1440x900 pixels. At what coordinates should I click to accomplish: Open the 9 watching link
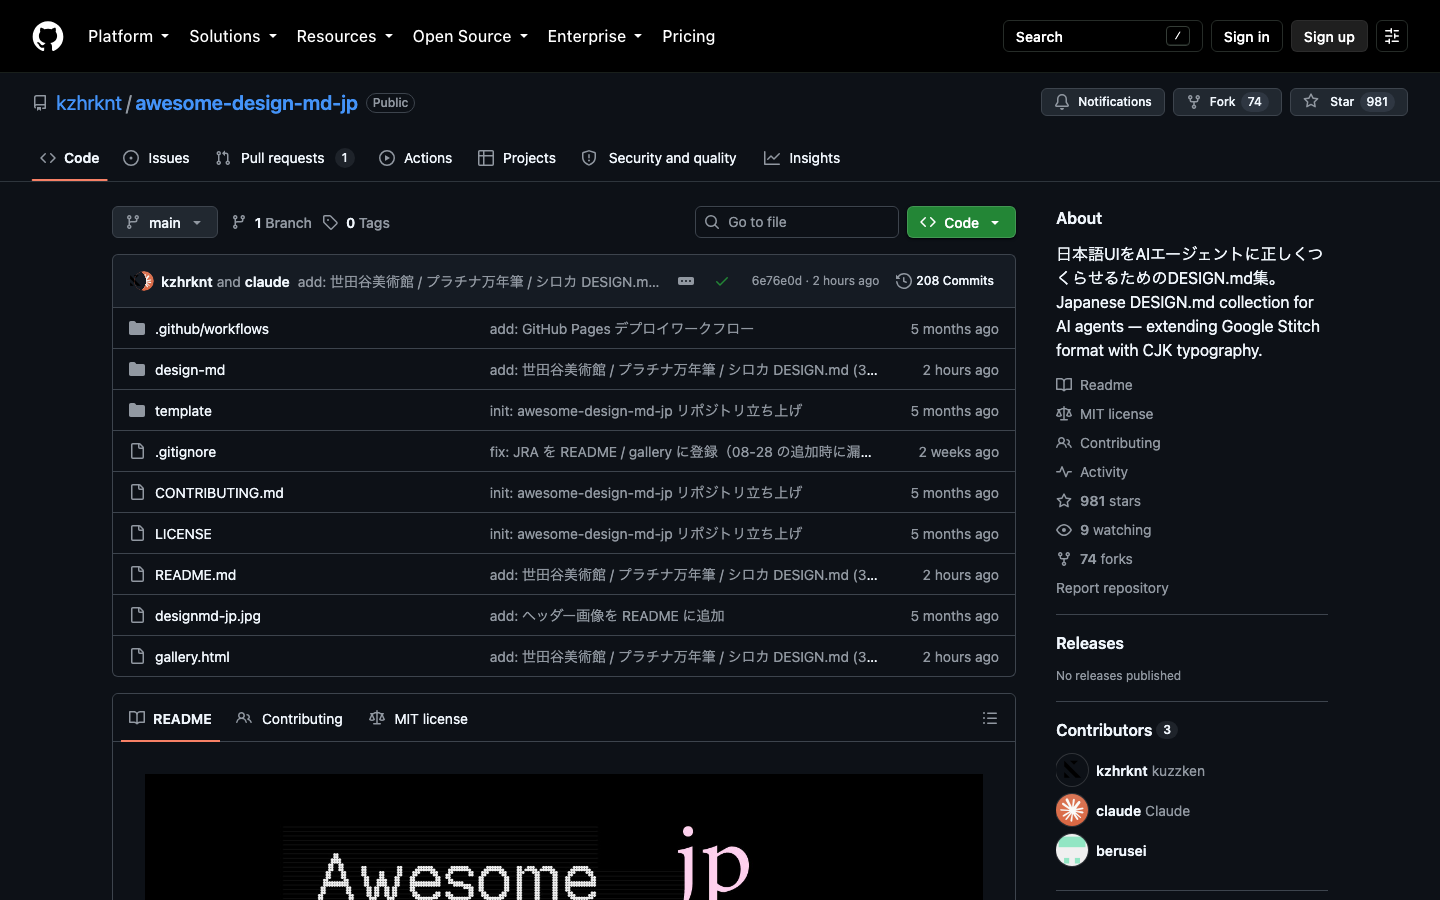pyautogui.click(x=1103, y=530)
